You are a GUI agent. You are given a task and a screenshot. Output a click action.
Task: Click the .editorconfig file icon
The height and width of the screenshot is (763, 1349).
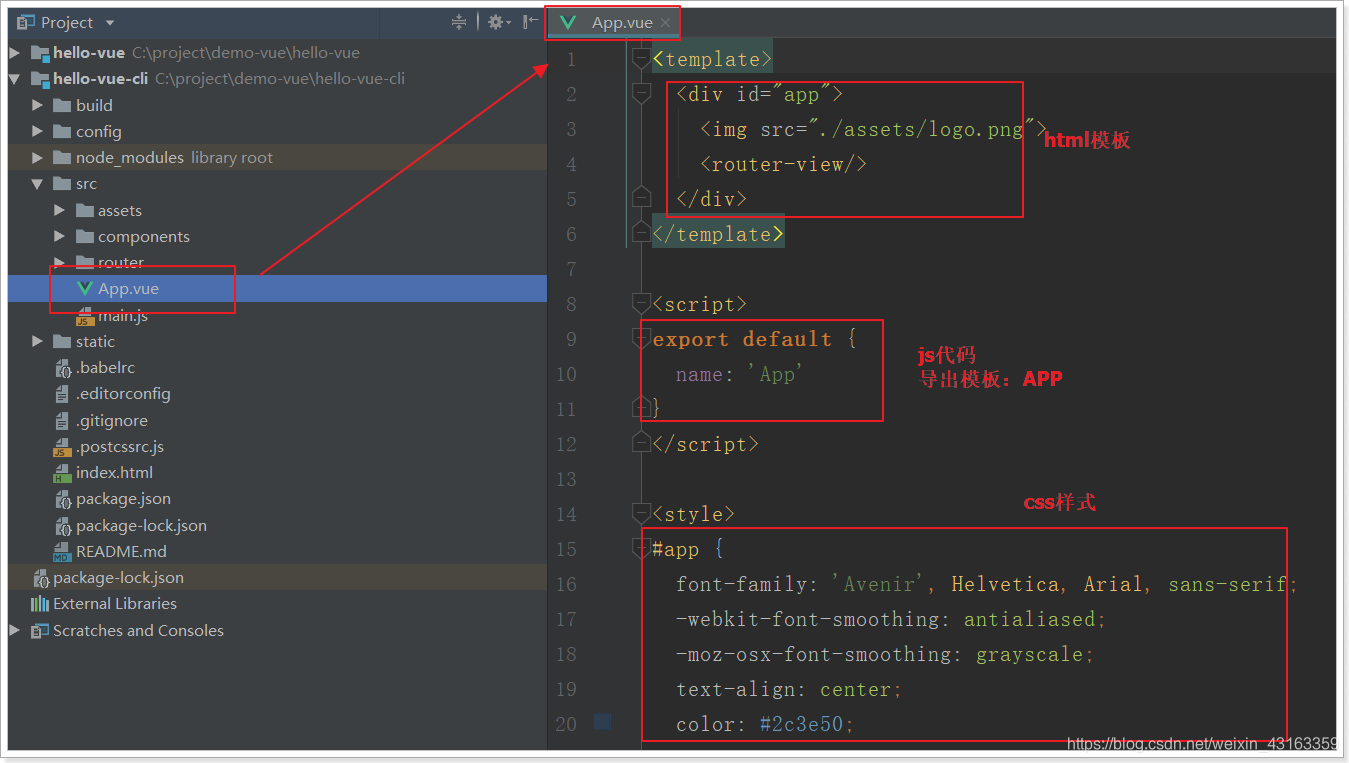click(63, 393)
